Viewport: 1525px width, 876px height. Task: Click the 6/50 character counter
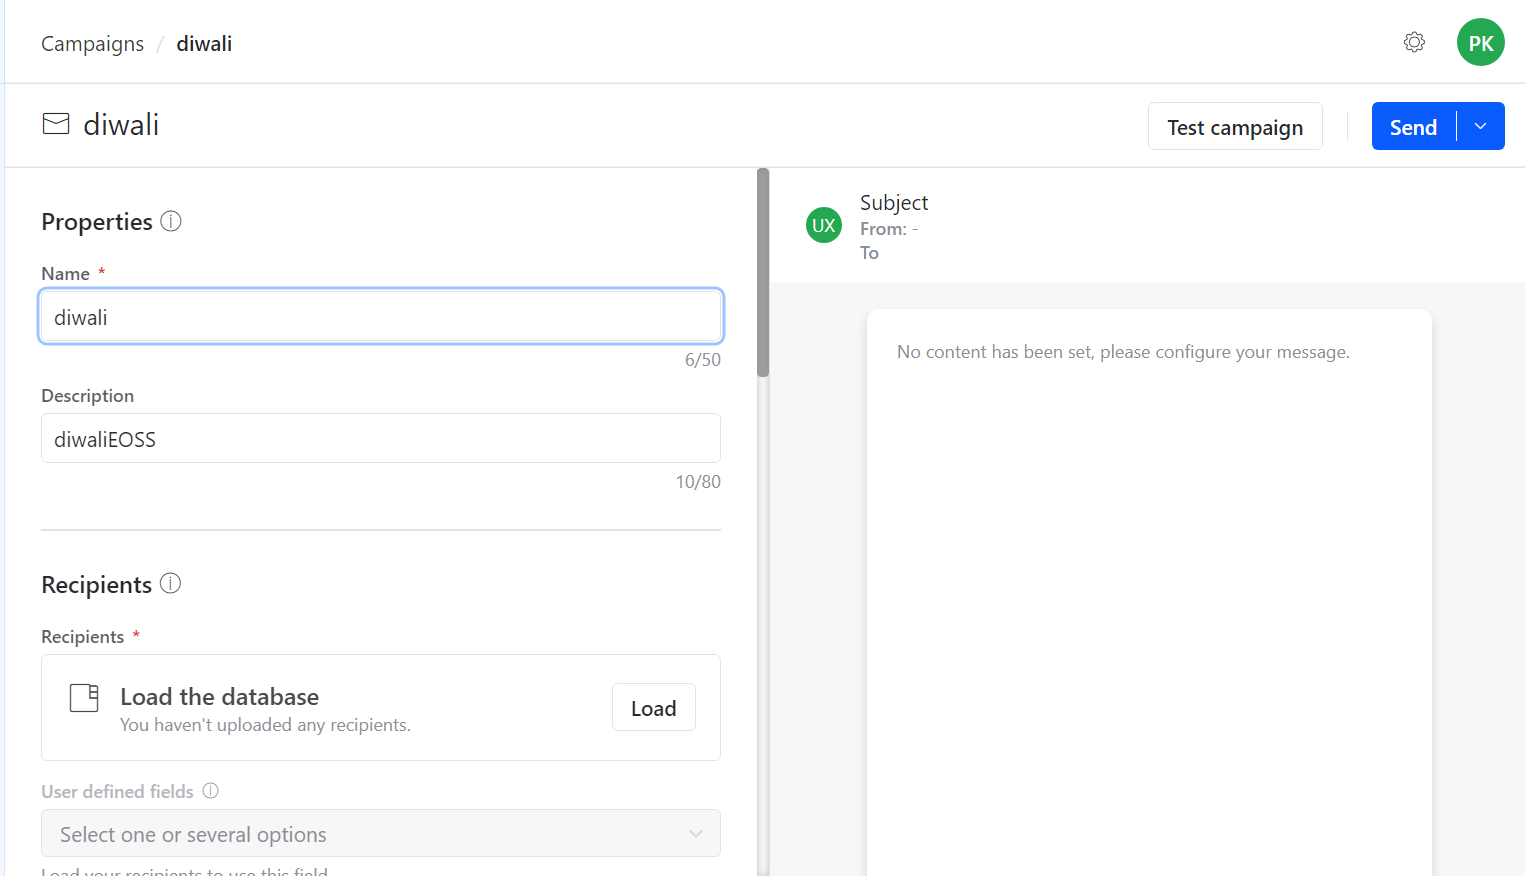click(702, 360)
